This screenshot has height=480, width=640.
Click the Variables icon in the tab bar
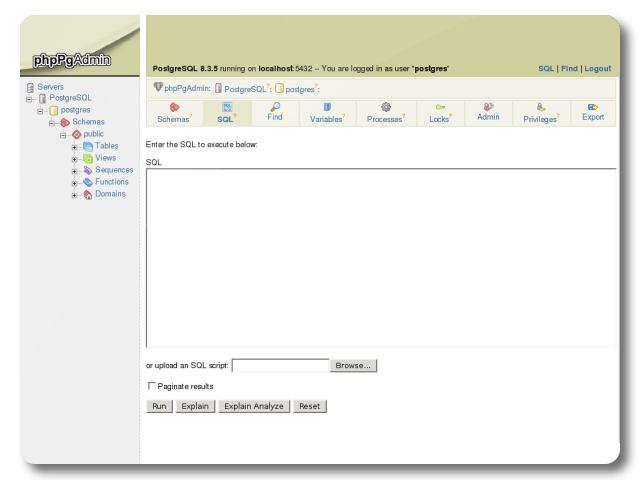[x=326, y=106]
